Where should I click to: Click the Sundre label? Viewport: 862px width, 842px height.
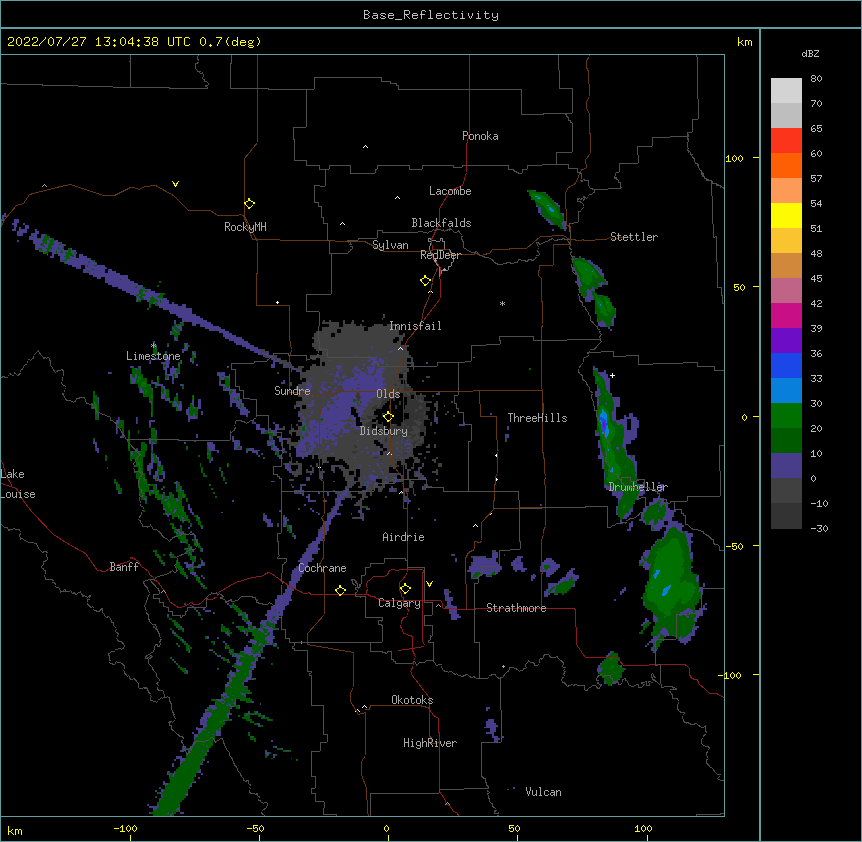click(x=292, y=391)
